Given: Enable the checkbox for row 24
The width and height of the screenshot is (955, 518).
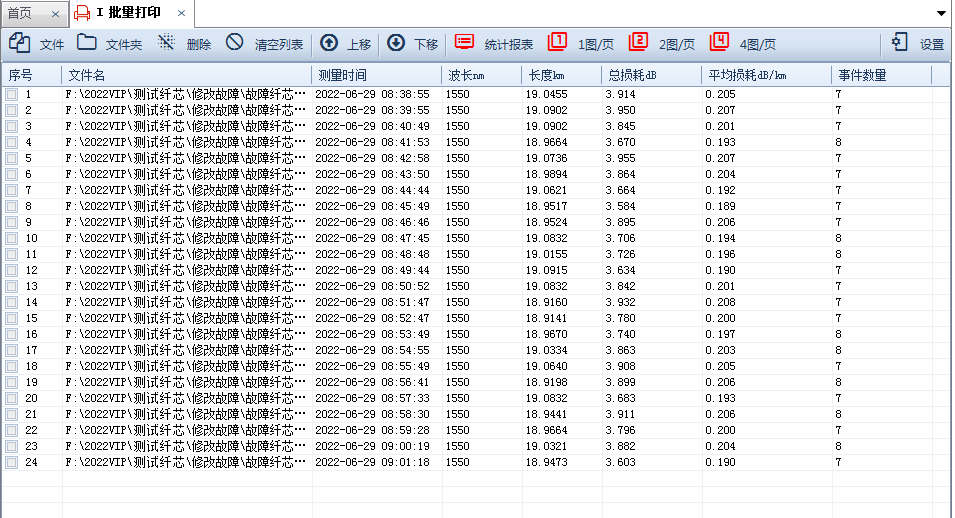Looking at the screenshot, I should [11, 462].
